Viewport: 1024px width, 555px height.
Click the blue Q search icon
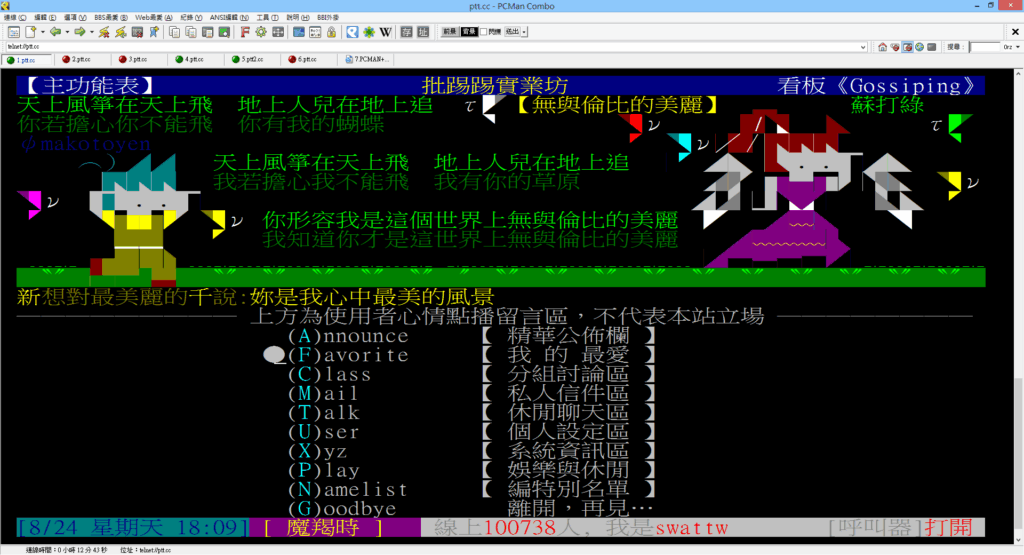[352, 32]
